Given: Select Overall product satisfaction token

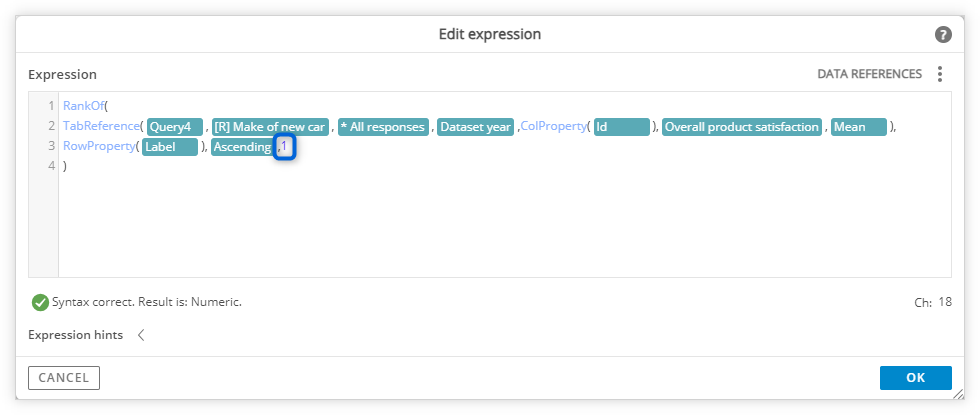Looking at the screenshot, I should 742,127.
